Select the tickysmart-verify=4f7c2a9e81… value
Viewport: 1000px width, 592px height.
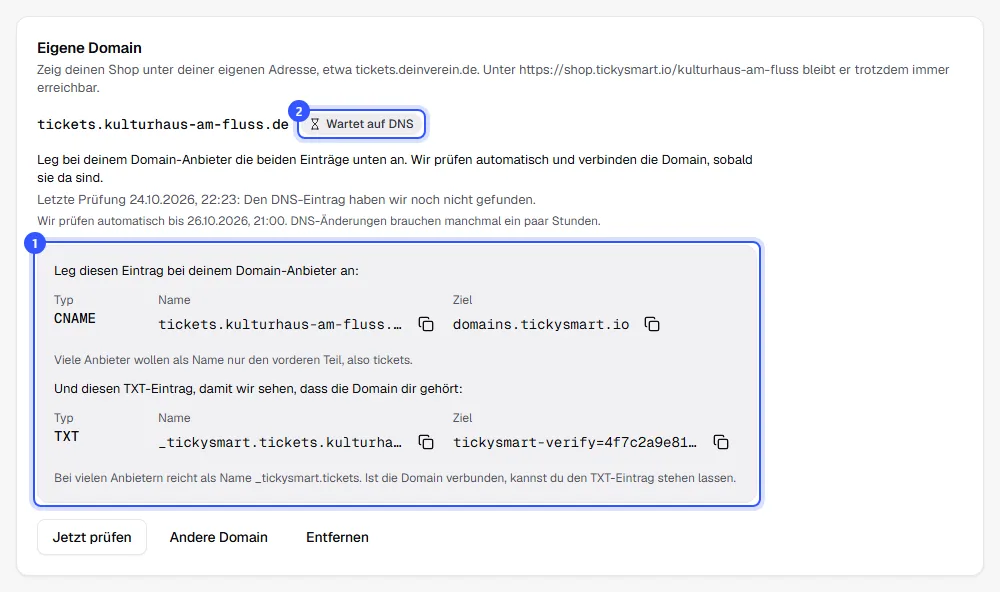click(x=575, y=442)
